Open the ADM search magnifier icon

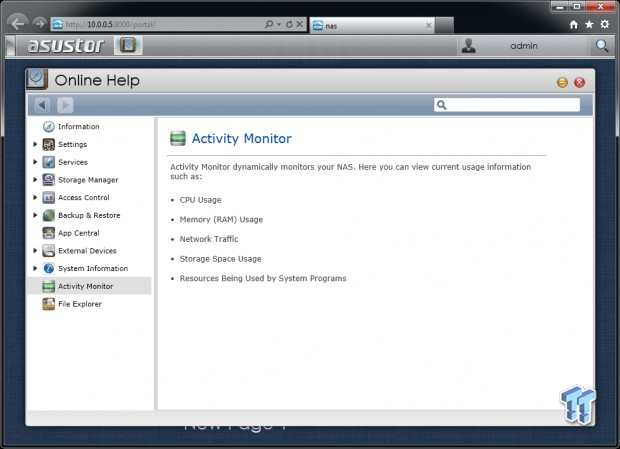602,46
